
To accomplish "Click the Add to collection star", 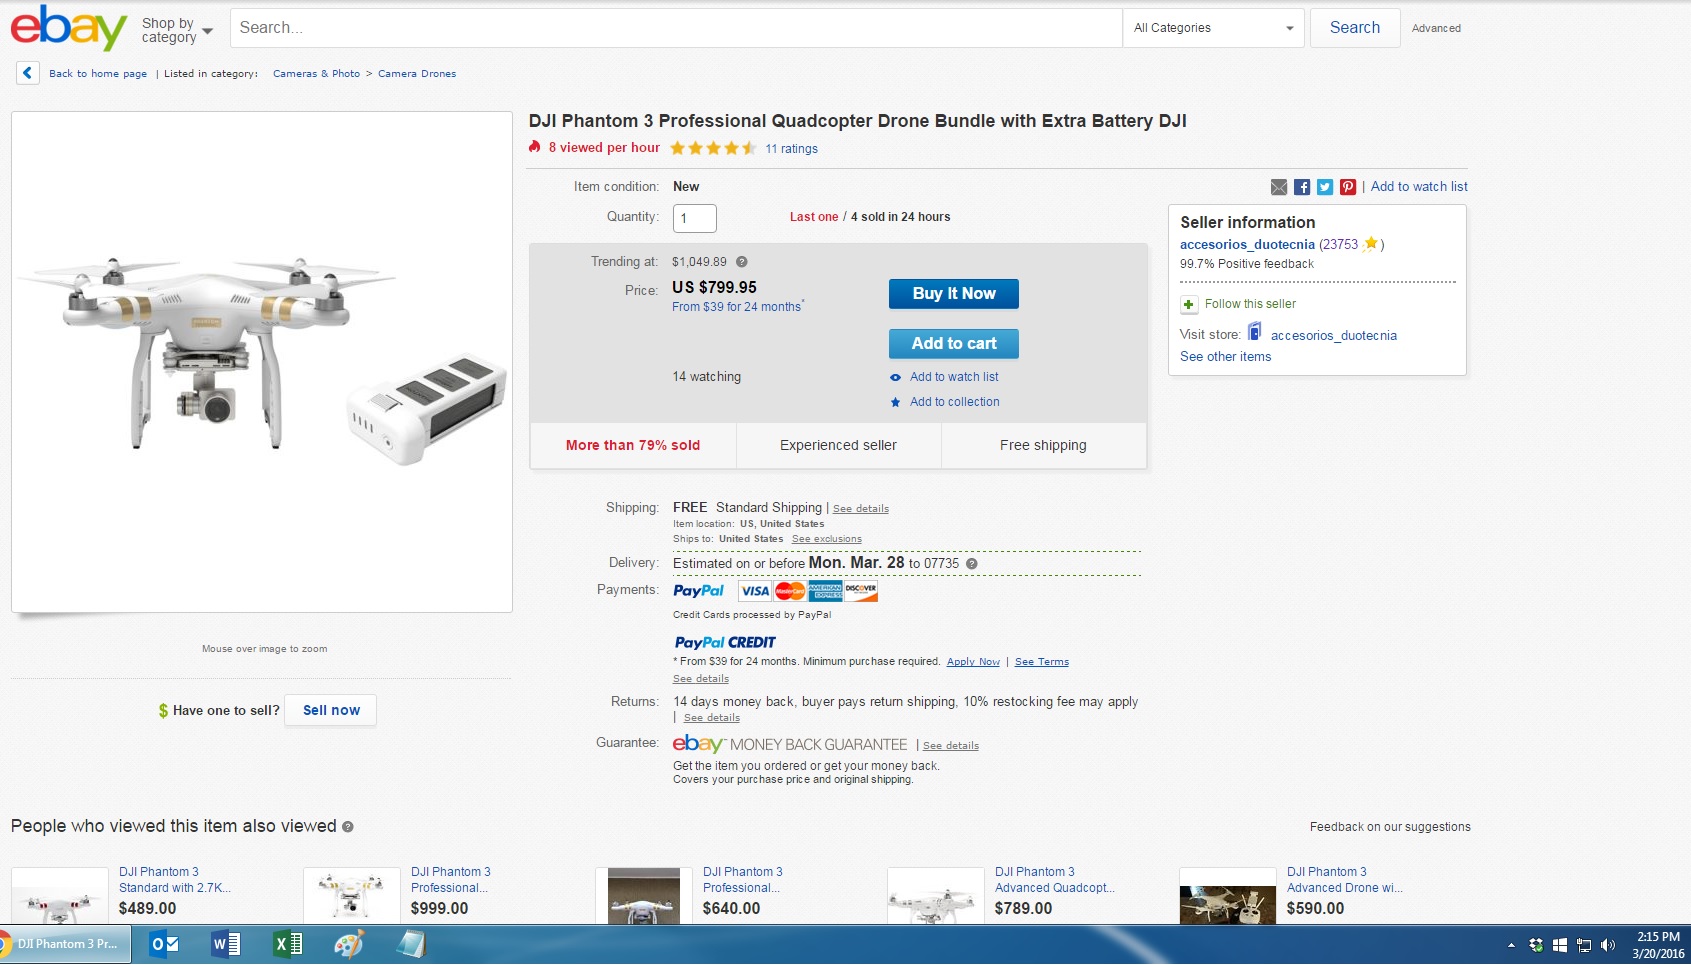I will [895, 402].
